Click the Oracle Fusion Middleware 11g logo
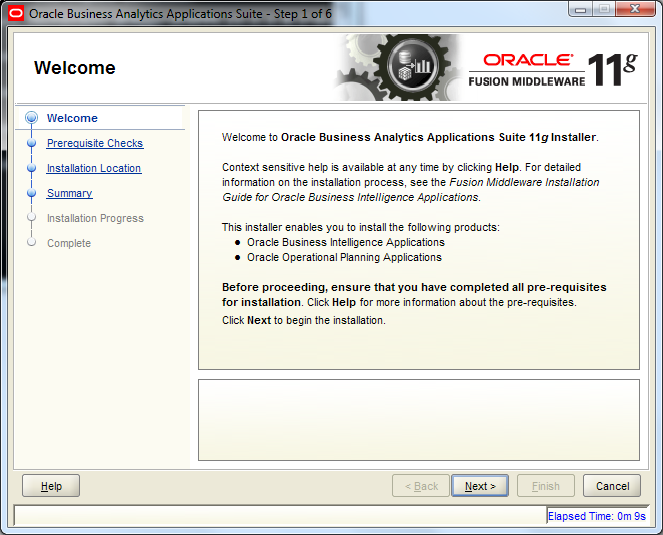The width and height of the screenshot is (663, 535). coord(553,70)
